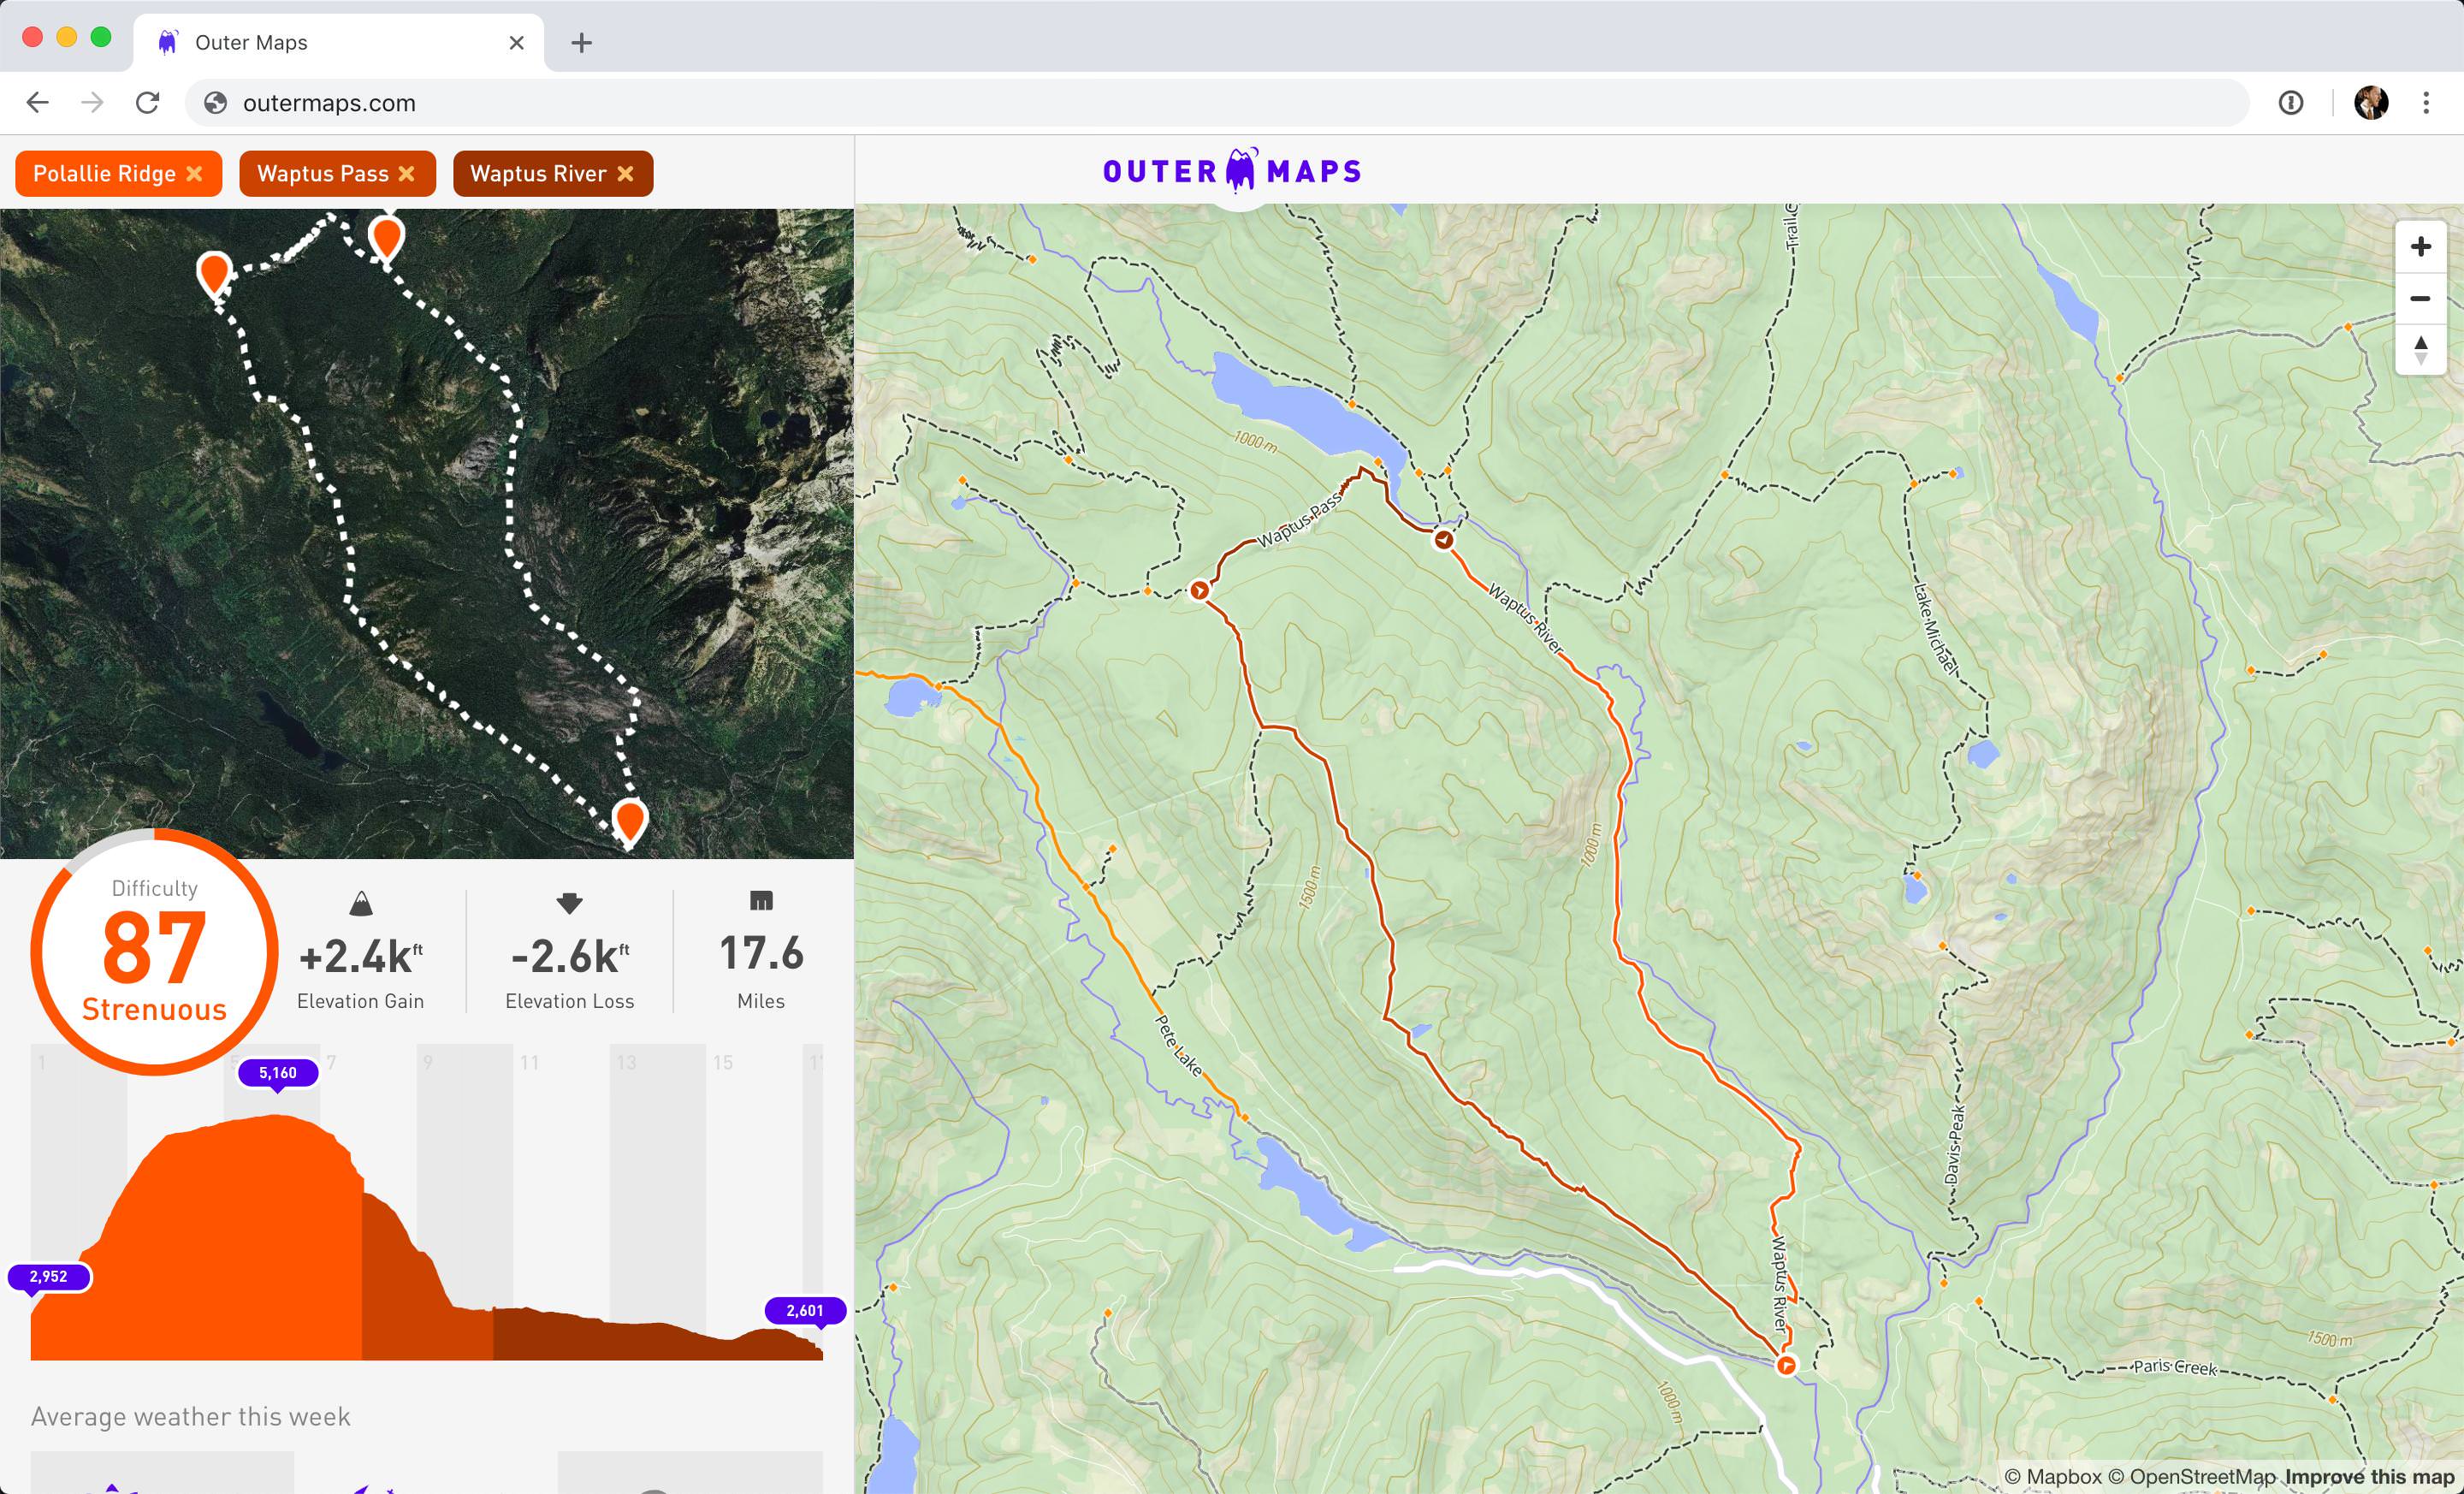The width and height of the screenshot is (2464, 1494).
Task: Open the Improve this map link
Action: 2369,1477
